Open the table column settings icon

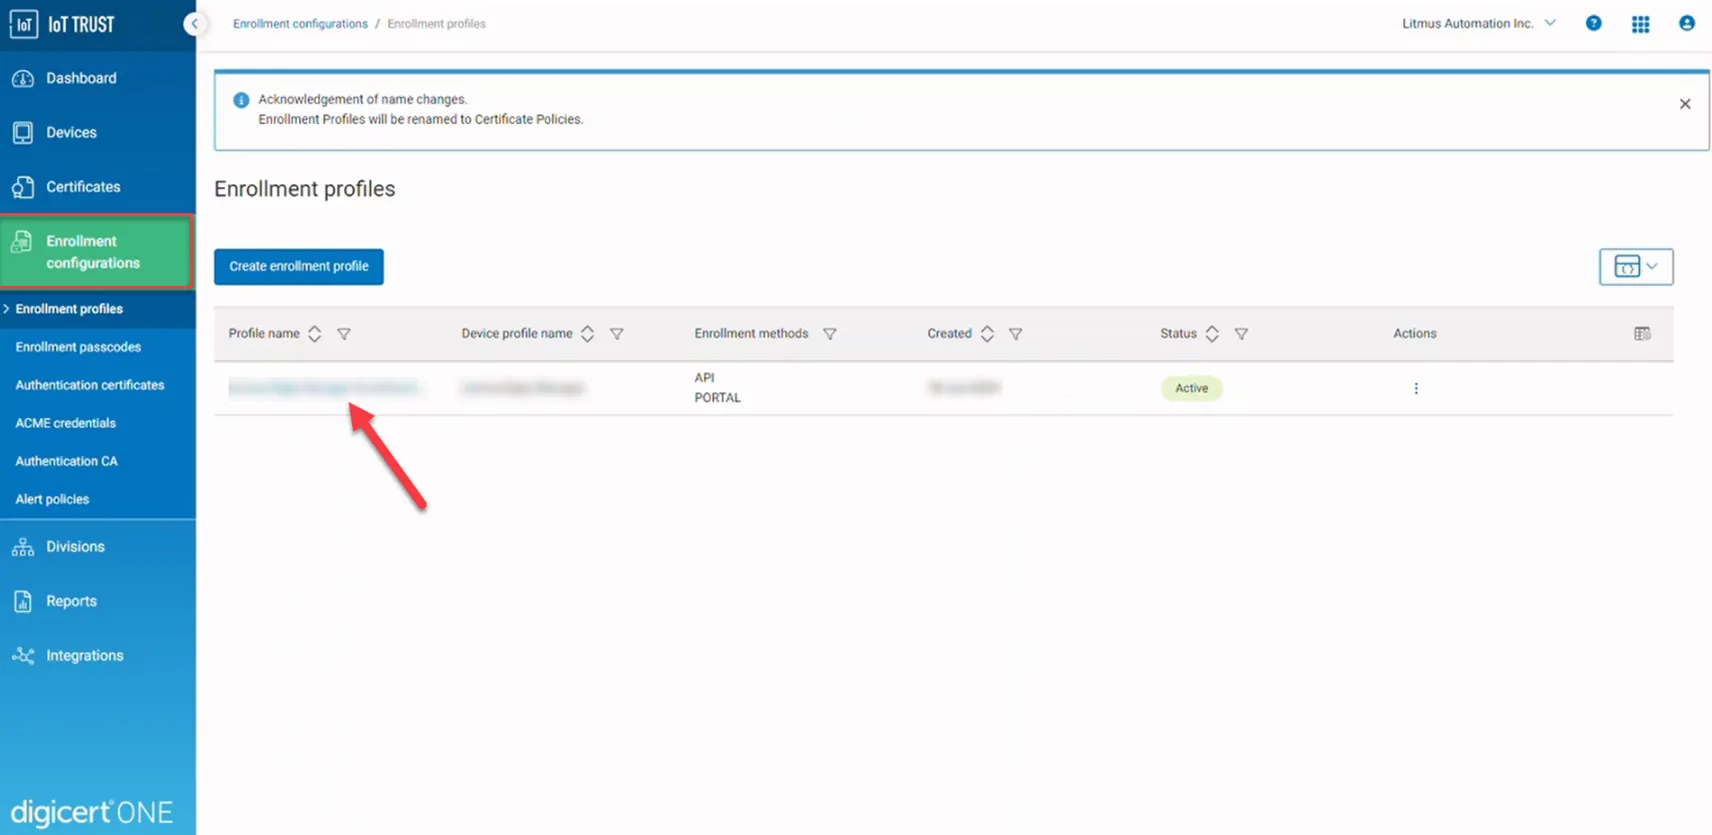point(1642,334)
